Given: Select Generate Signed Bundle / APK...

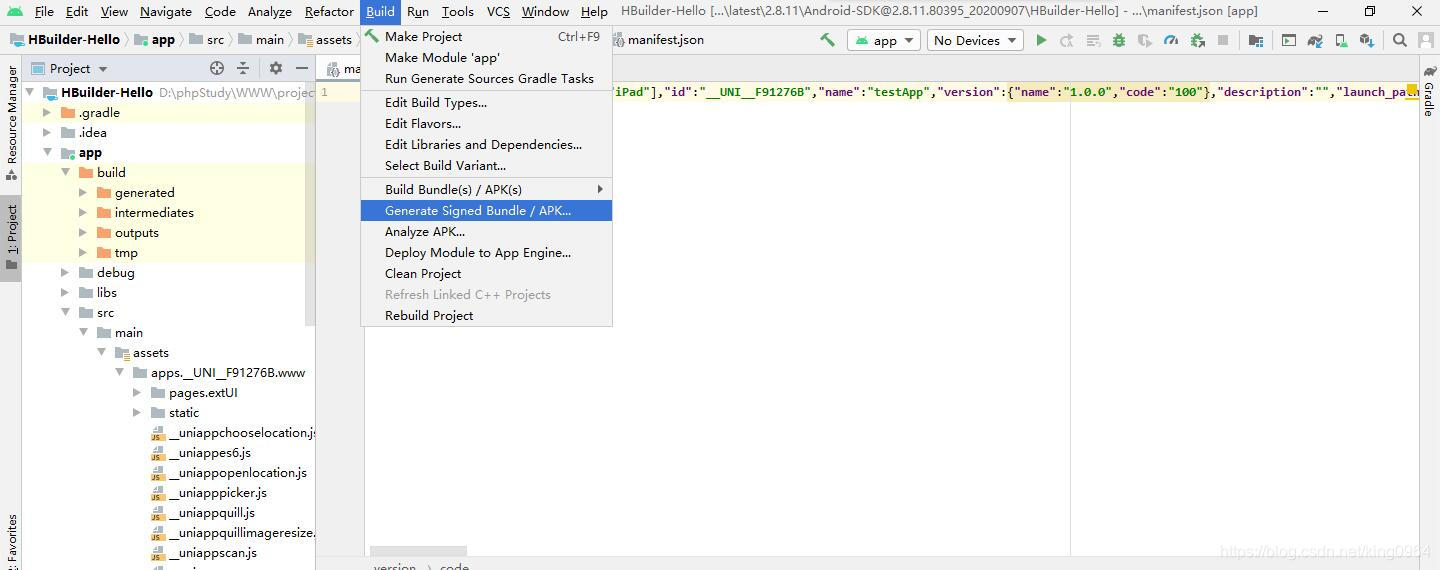Looking at the screenshot, I should pyautogui.click(x=486, y=210).
